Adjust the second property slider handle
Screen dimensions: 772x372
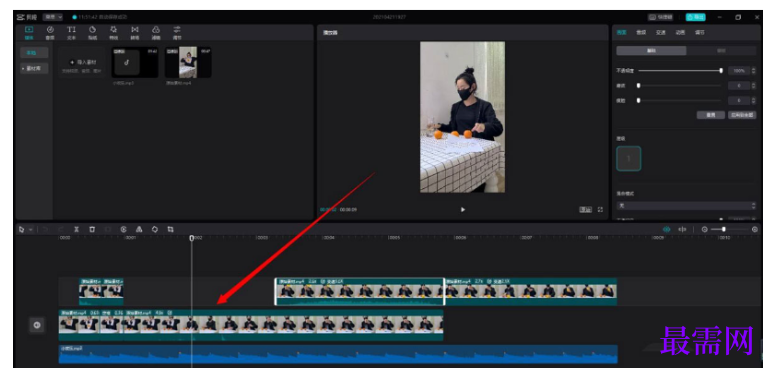tap(639, 86)
